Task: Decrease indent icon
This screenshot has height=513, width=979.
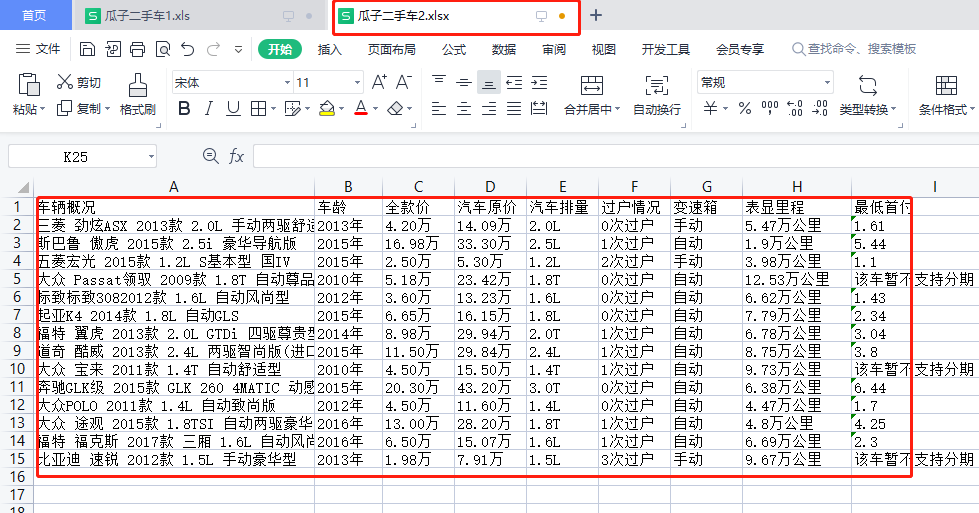Action: (x=514, y=82)
